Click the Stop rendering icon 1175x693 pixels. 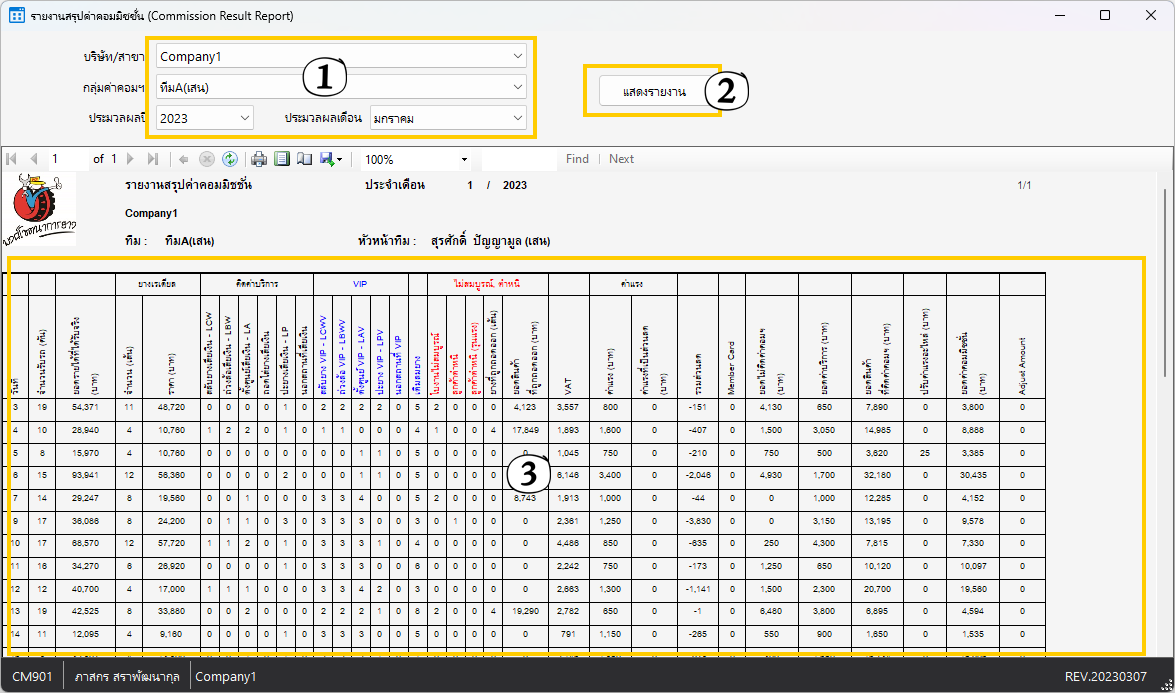point(207,159)
